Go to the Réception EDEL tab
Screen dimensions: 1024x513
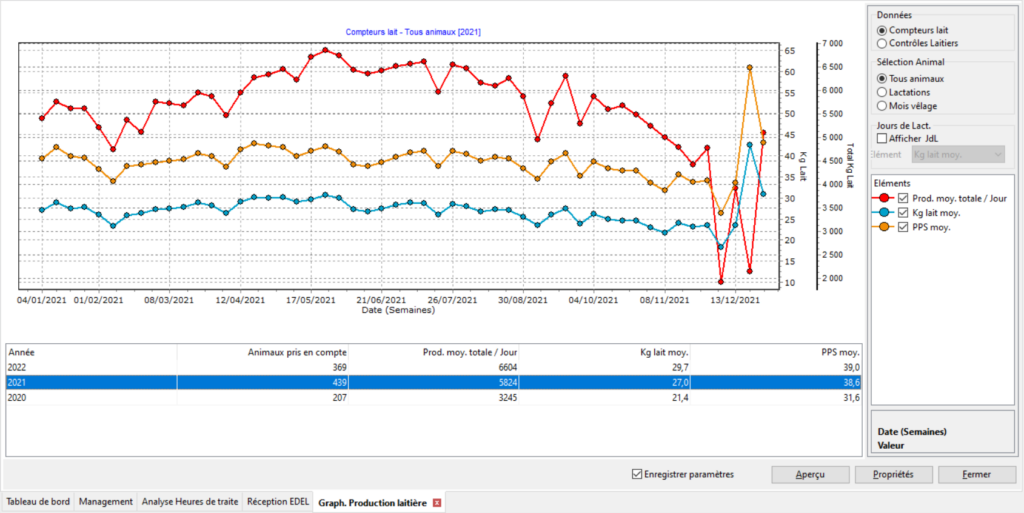click(278, 502)
